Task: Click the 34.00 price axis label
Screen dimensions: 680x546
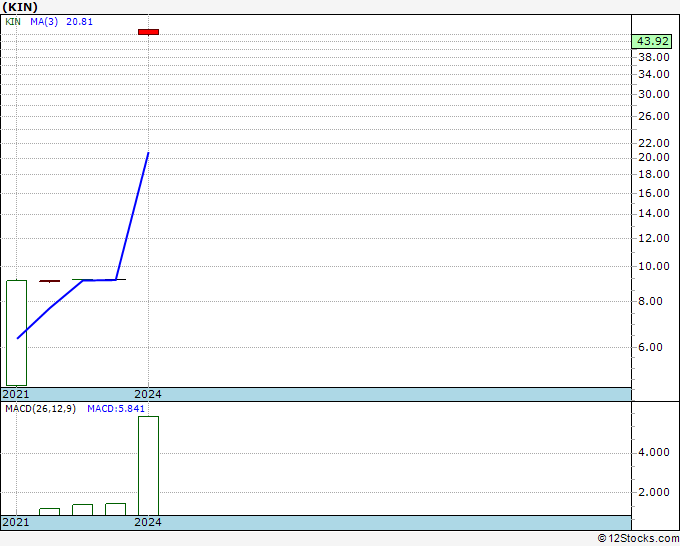Action: pyautogui.click(x=654, y=74)
